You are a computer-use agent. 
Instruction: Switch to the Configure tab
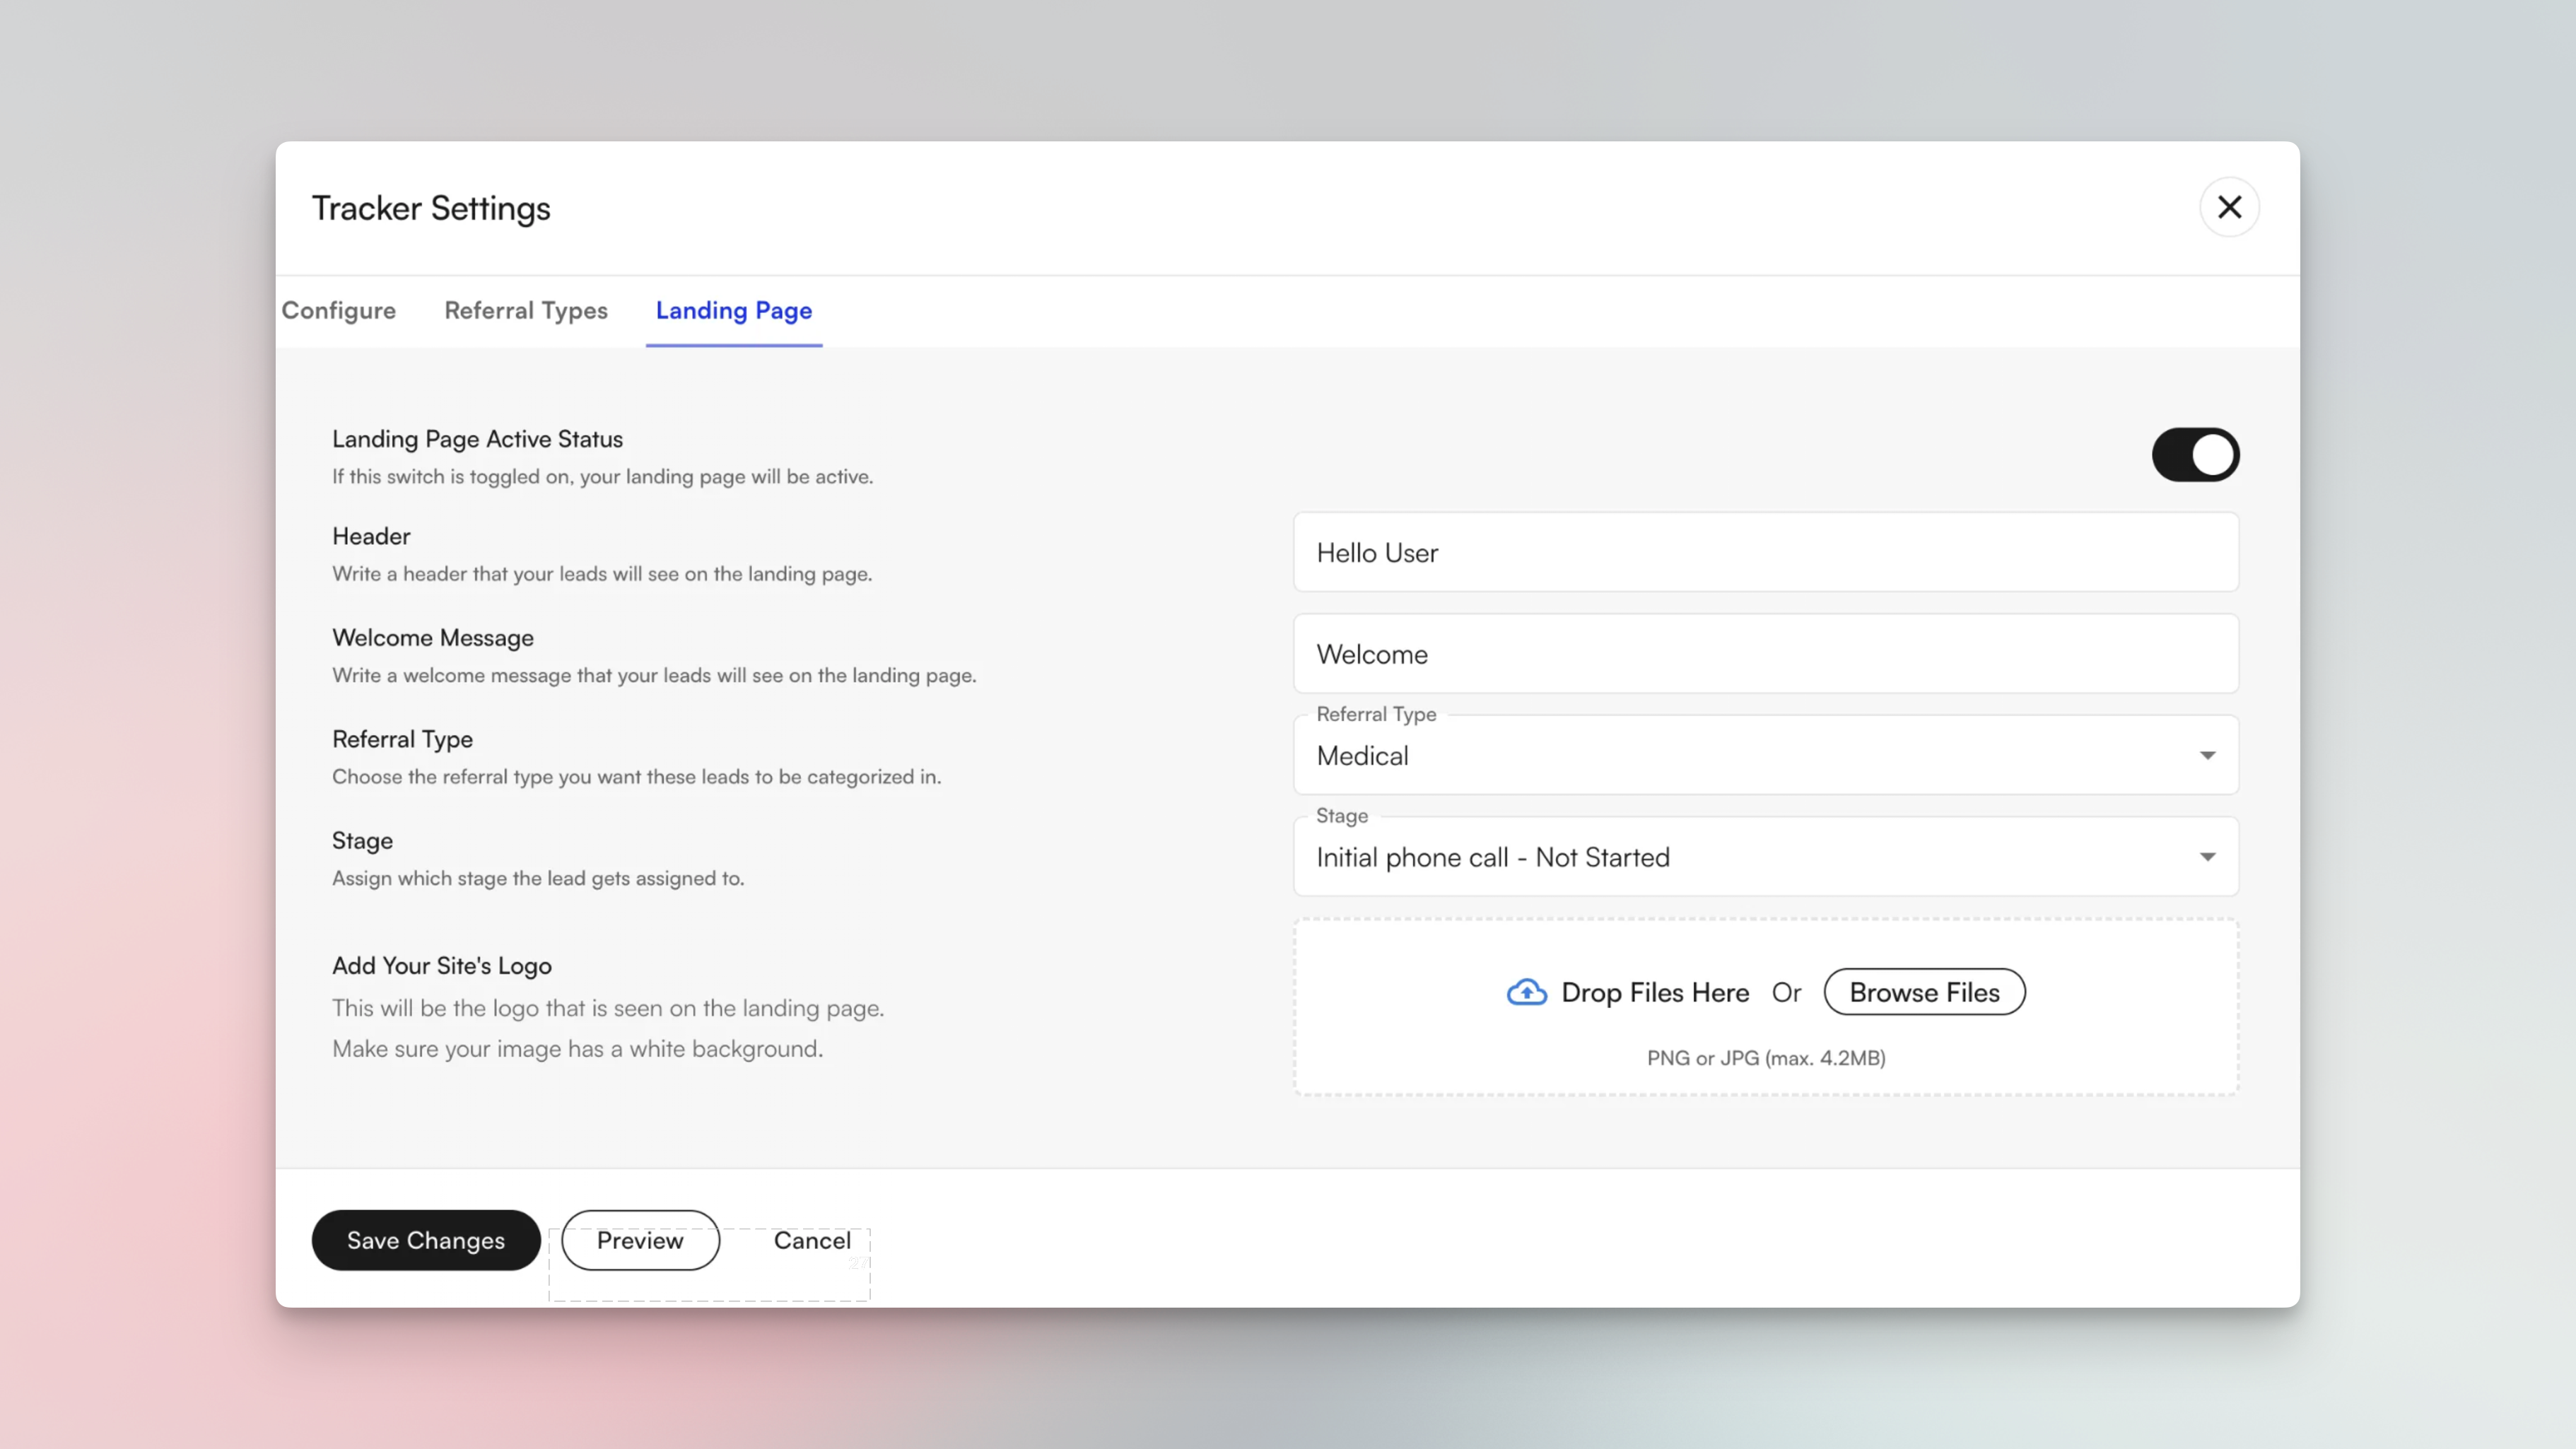[338, 311]
